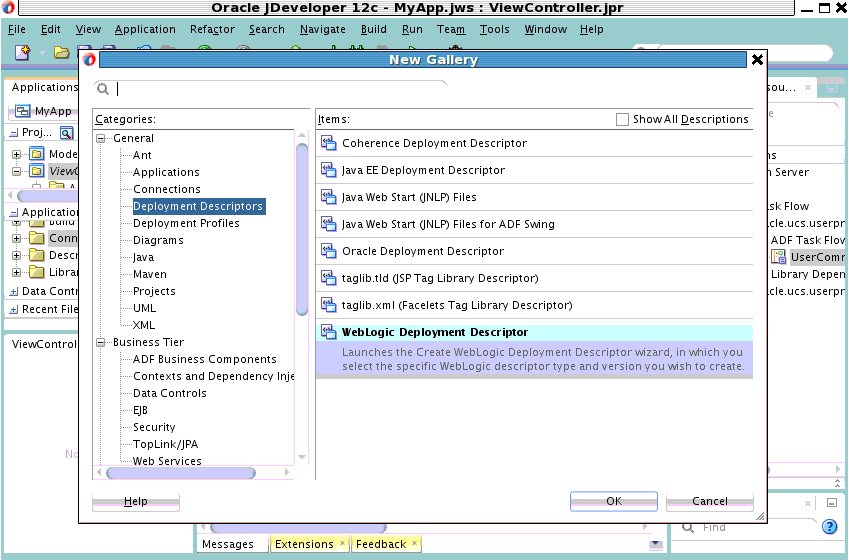Click the ViewController project folder icon

[37, 171]
